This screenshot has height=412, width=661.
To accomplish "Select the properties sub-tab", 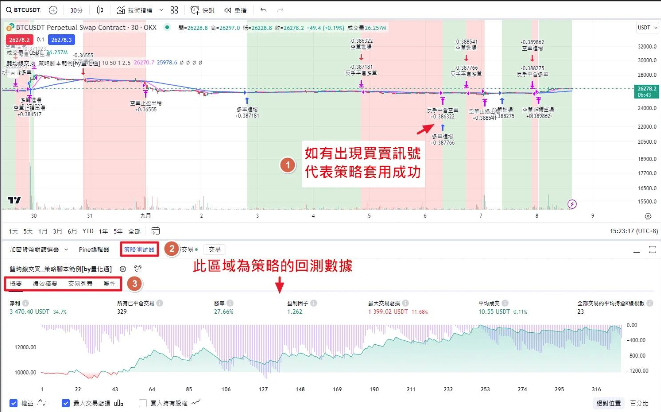I will 109,284.
